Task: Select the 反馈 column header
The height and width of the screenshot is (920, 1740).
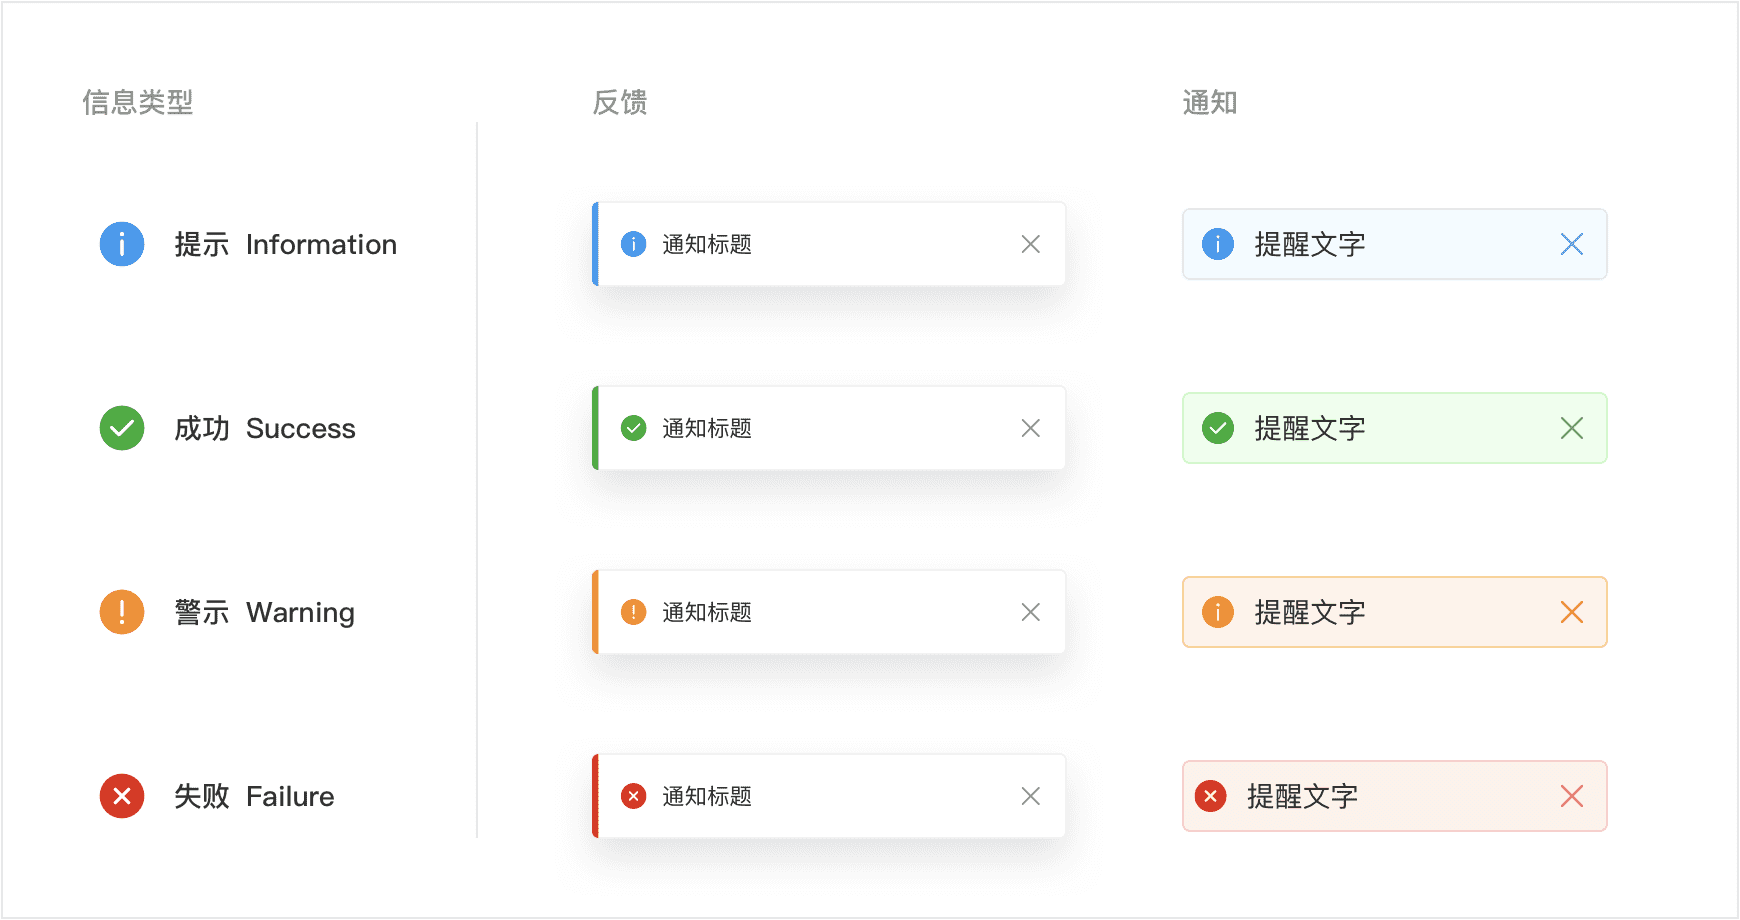Action: tap(620, 102)
